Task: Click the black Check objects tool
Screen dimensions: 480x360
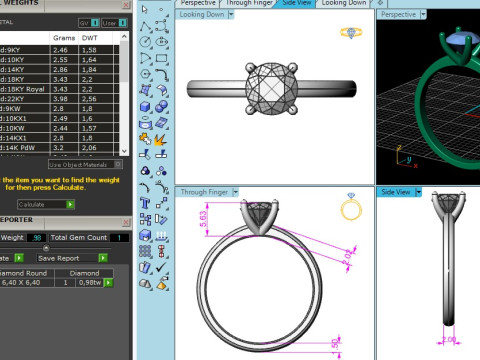Action: point(162,267)
